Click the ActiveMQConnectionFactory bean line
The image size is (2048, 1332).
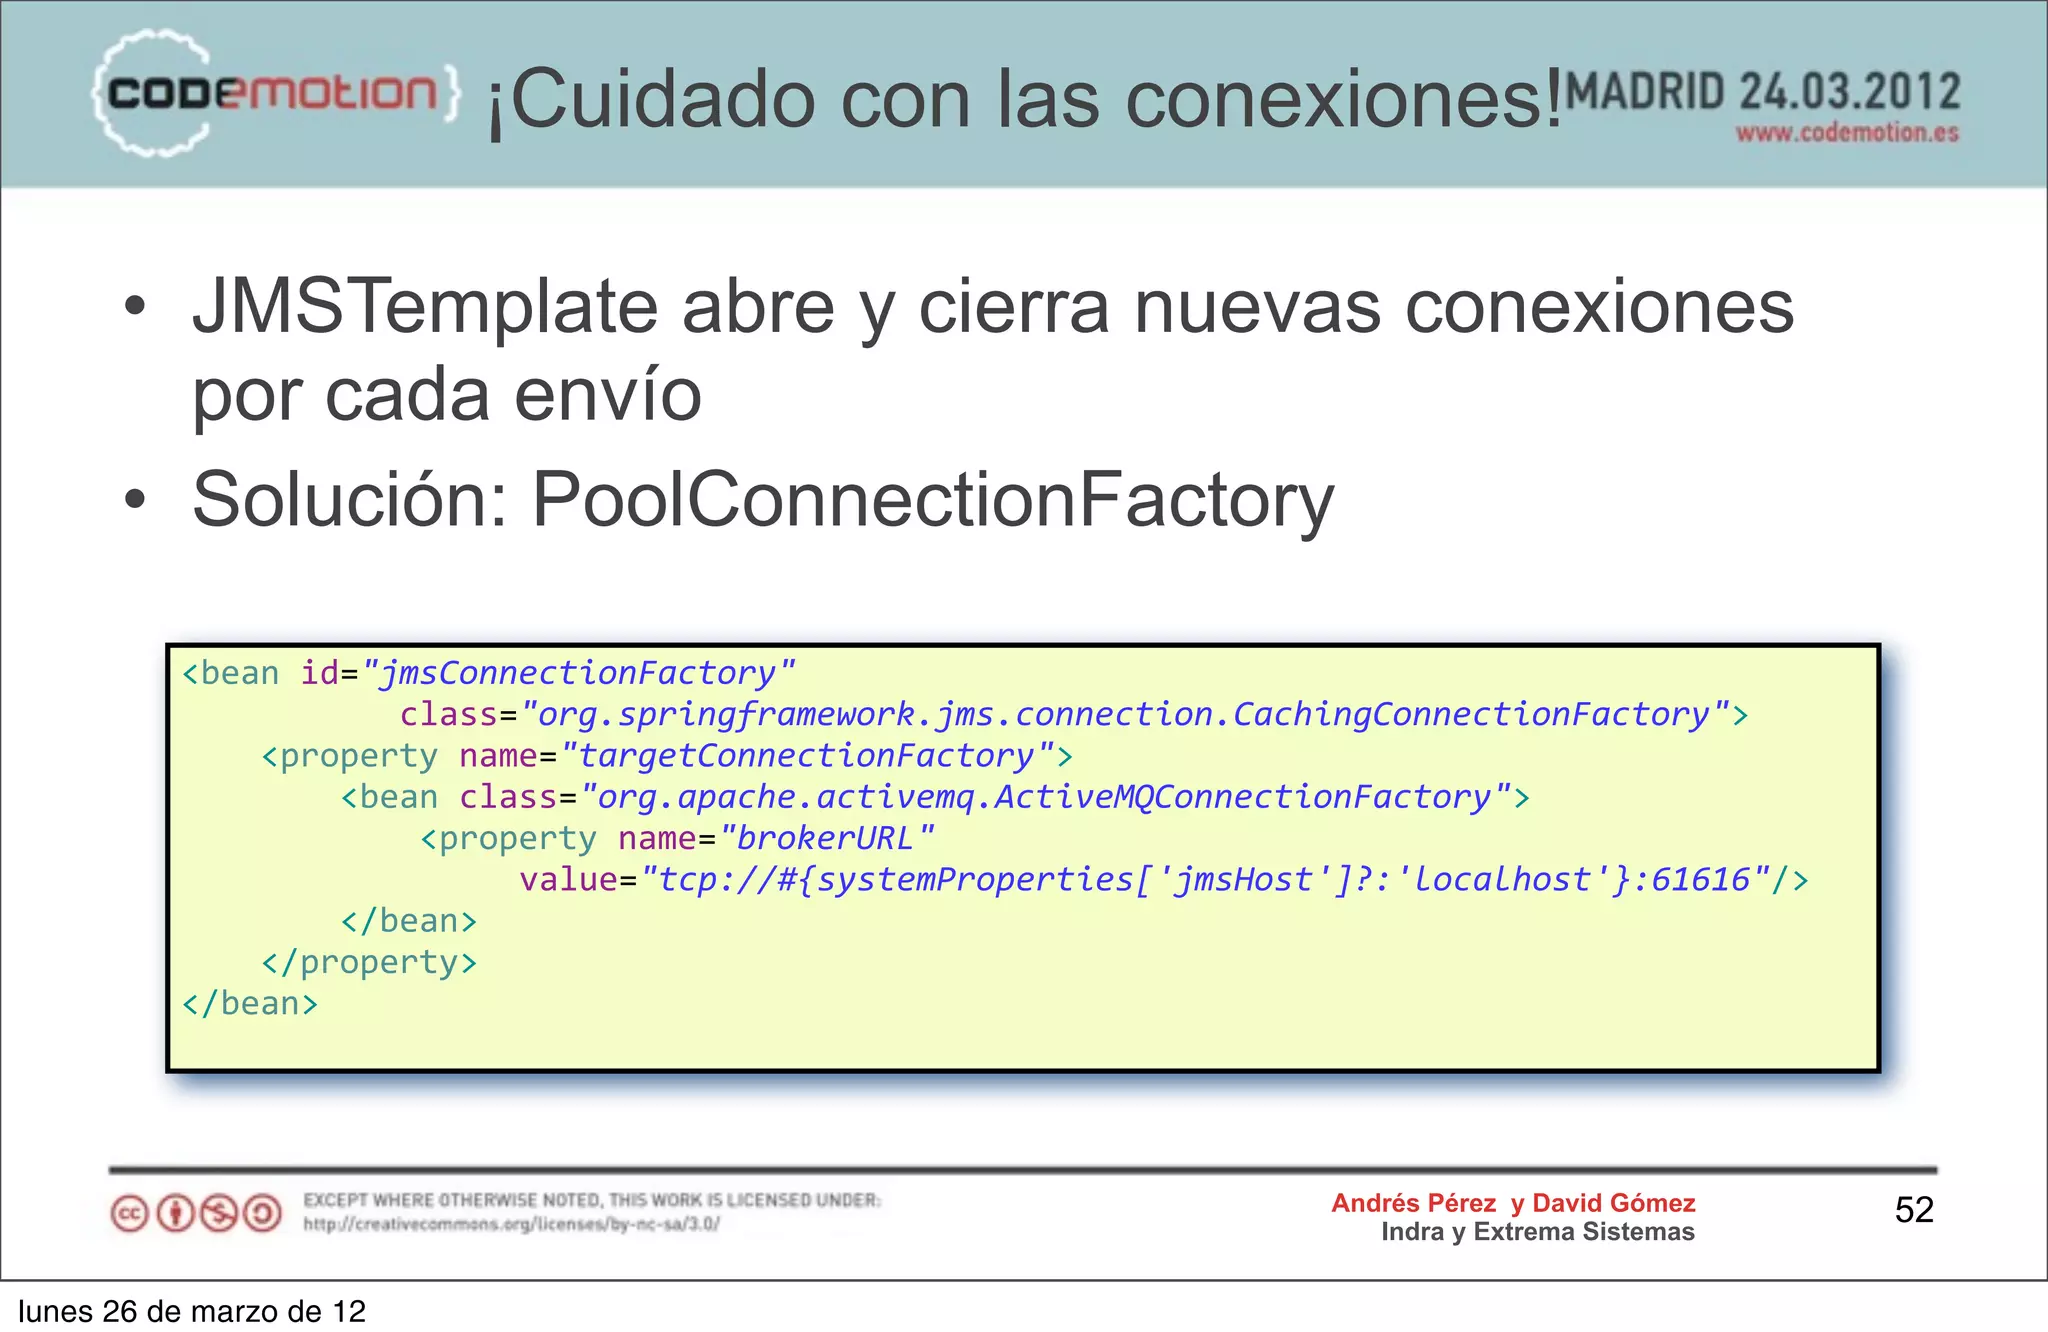(x=935, y=797)
